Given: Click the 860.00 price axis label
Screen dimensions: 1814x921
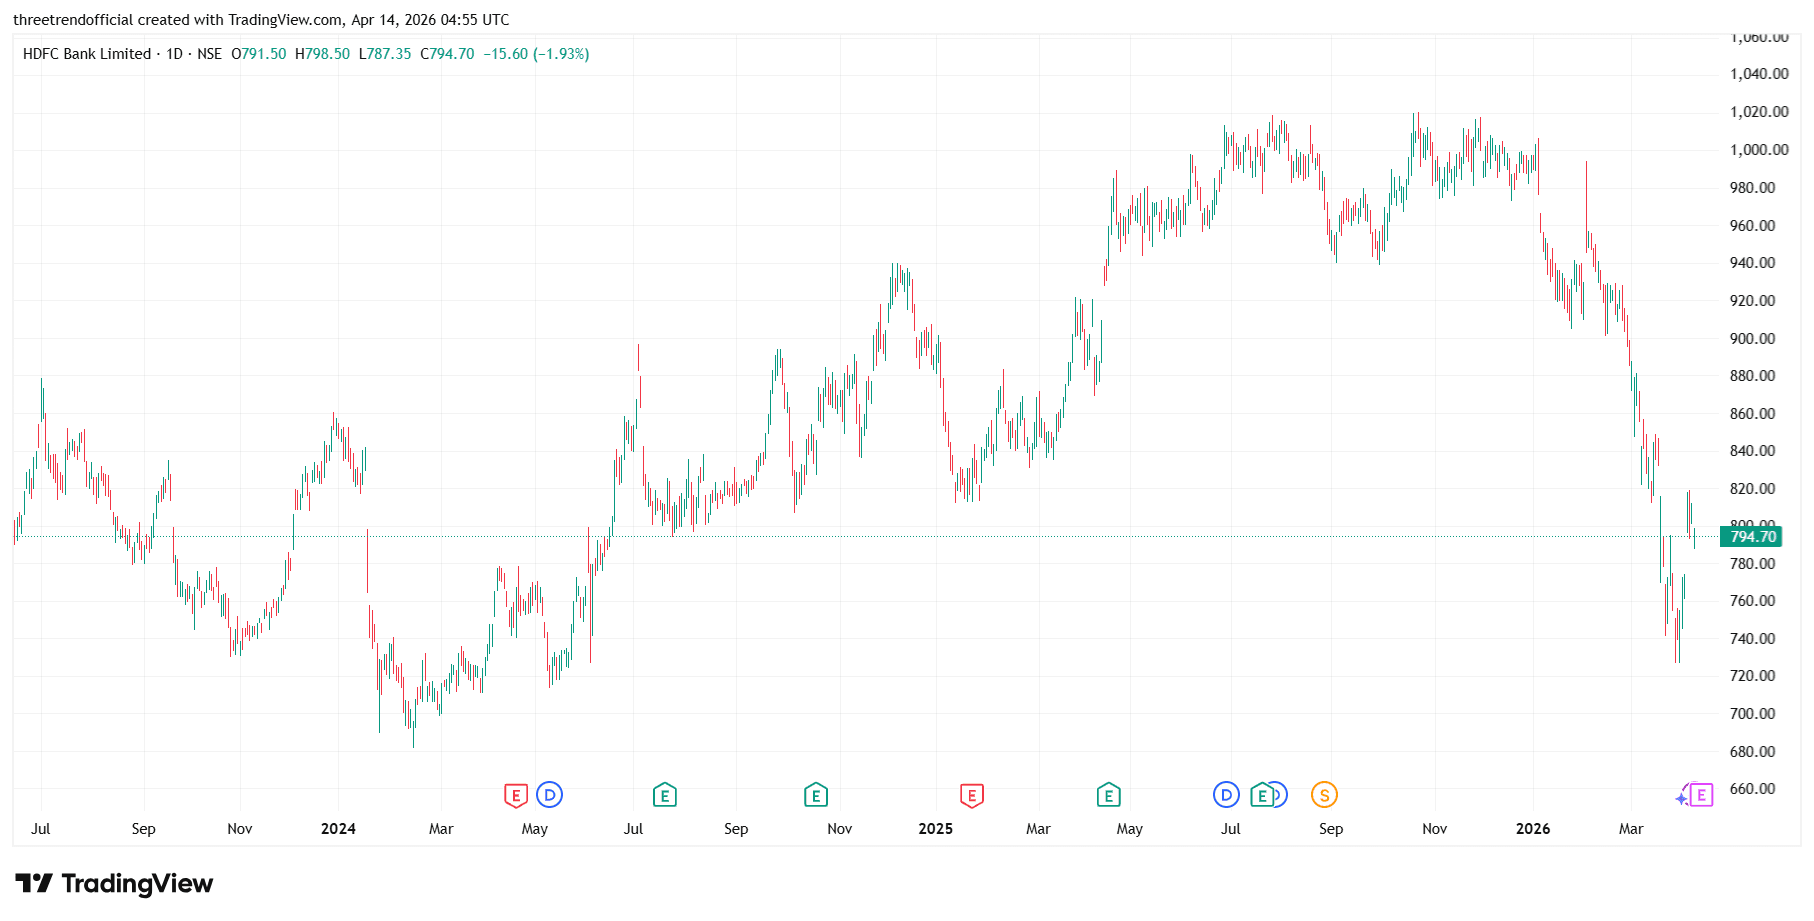Looking at the screenshot, I should [x=1752, y=414].
